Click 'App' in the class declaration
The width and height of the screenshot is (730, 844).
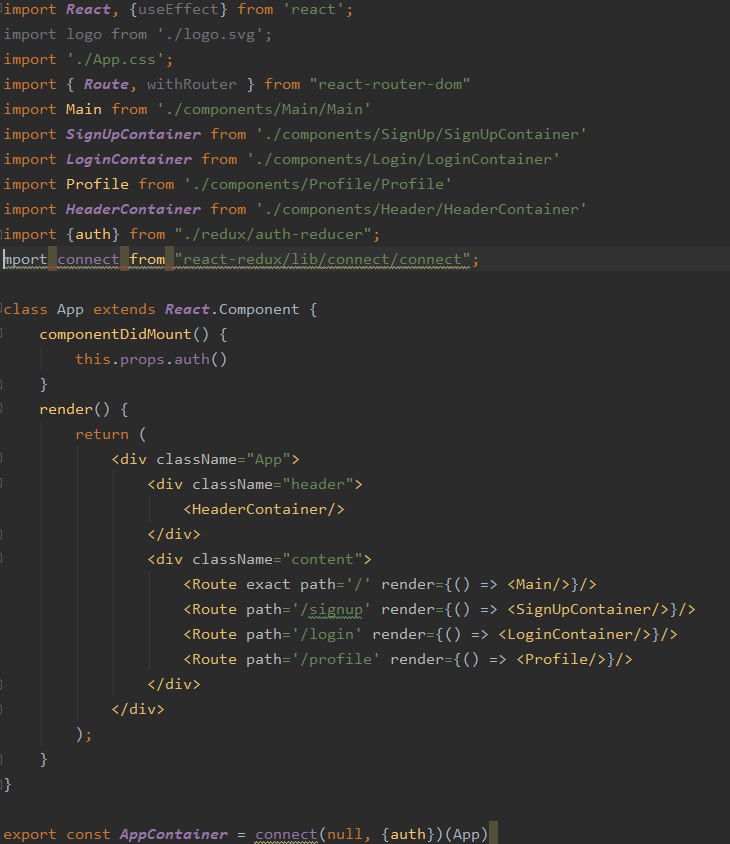[70, 310]
